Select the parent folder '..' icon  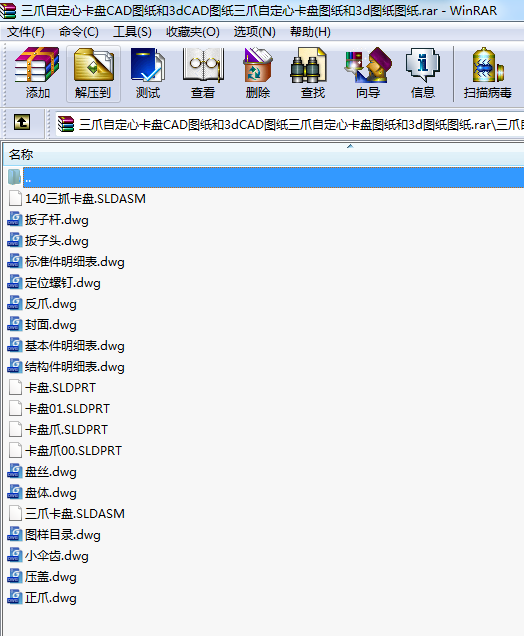15,177
